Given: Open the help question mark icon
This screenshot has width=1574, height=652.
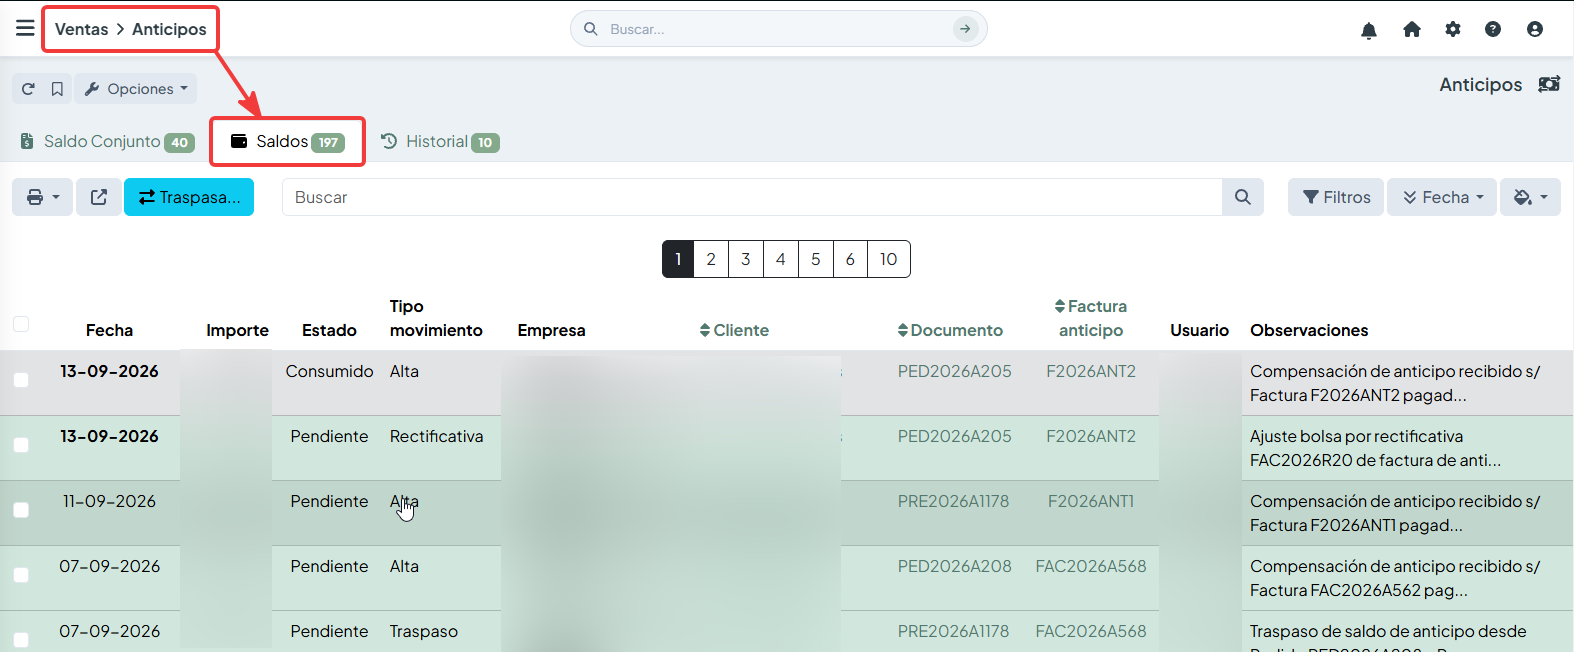Looking at the screenshot, I should pyautogui.click(x=1493, y=30).
